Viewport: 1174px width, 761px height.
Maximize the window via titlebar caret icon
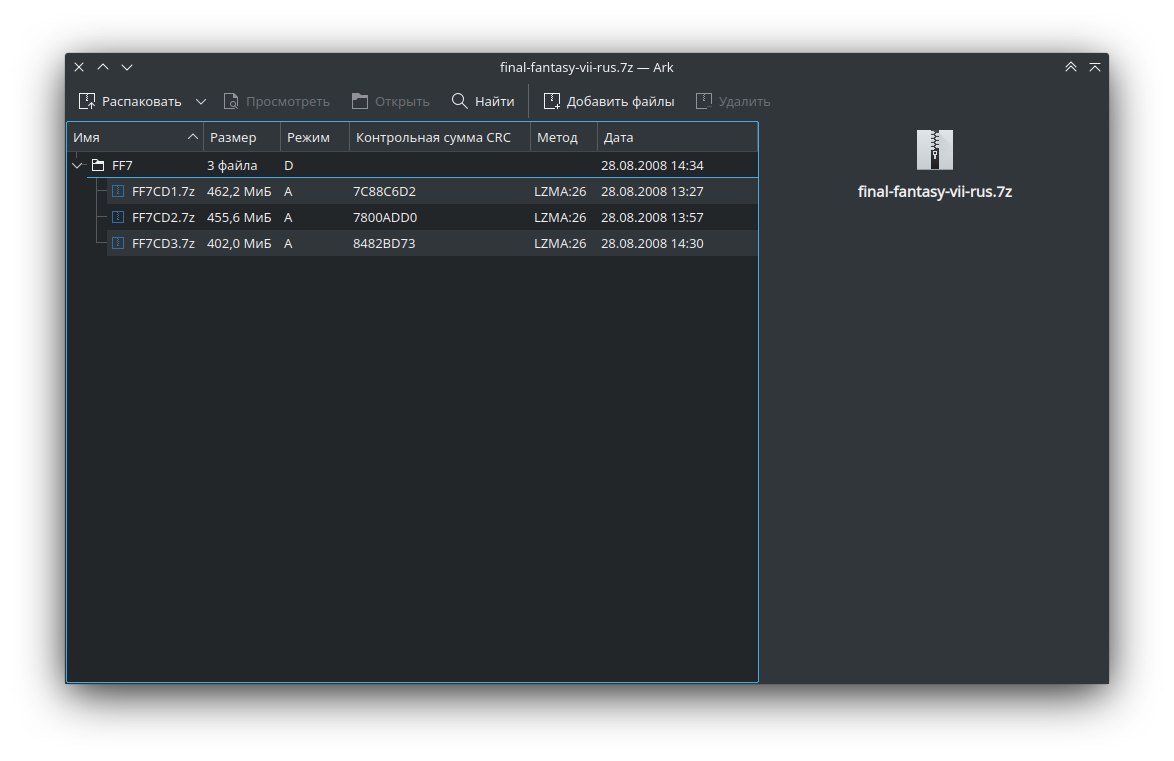tap(1095, 67)
